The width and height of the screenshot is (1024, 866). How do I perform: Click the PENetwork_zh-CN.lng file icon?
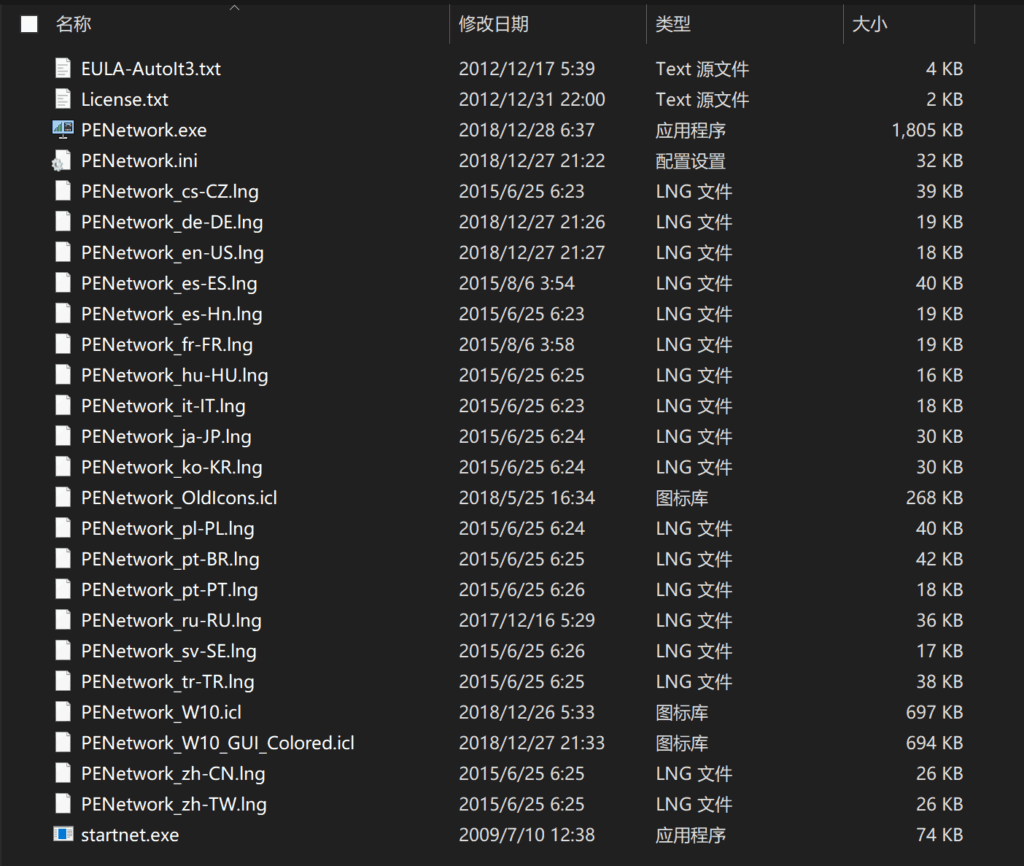click(63, 774)
